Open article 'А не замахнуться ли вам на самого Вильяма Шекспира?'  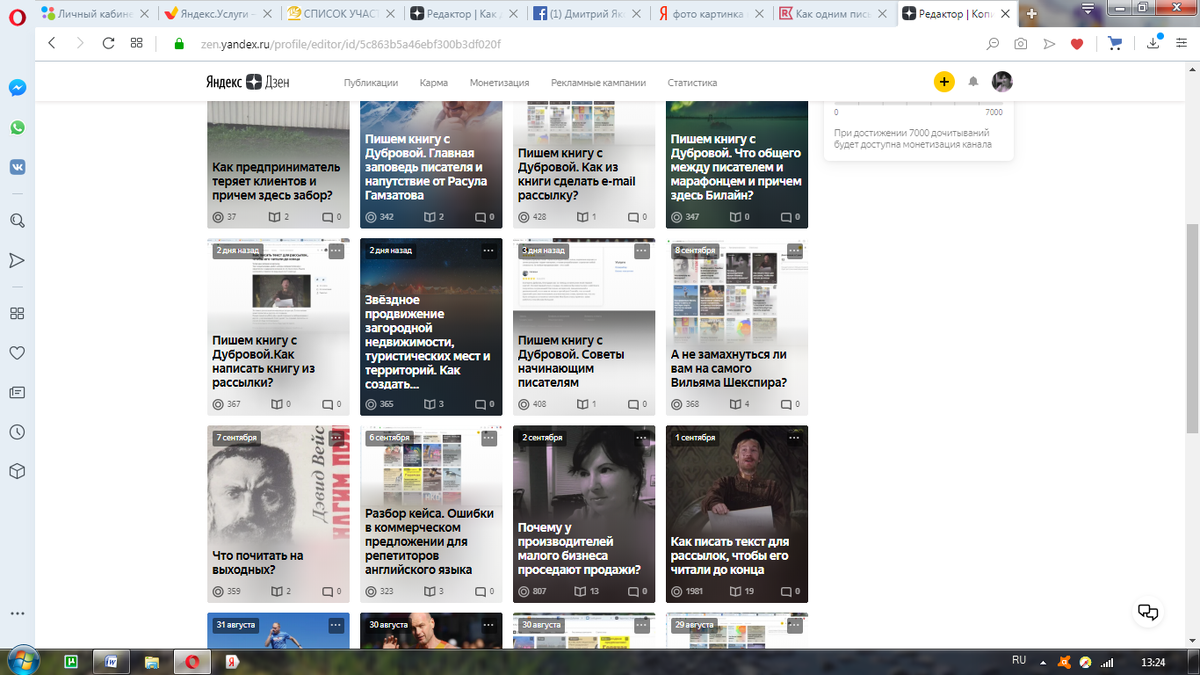(x=730, y=368)
